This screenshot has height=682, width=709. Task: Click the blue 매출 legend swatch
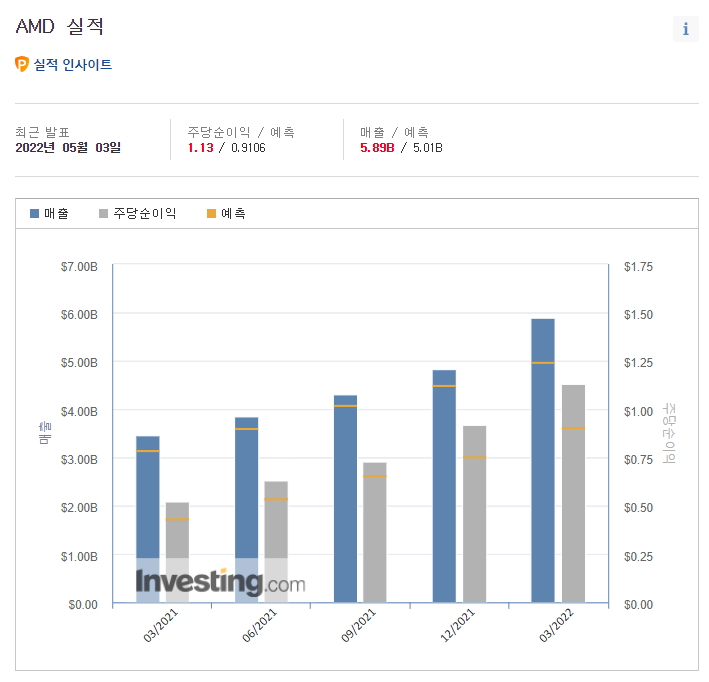(34, 213)
